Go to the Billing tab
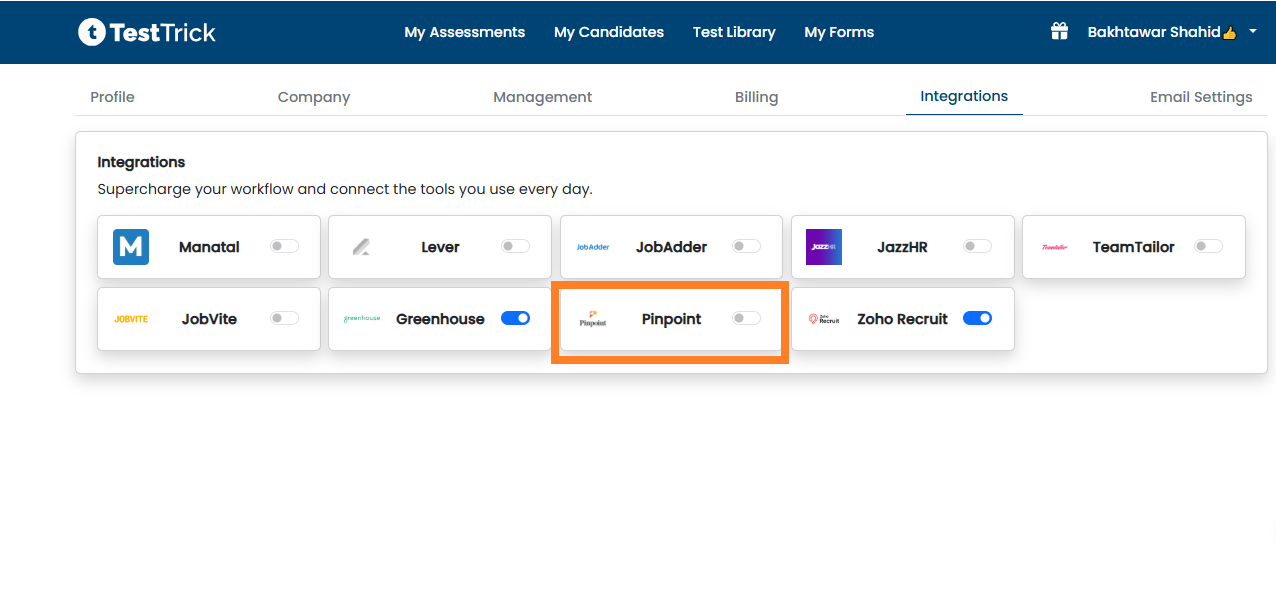The image size is (1276, 613). pyautogui.click(x=756, y=97)
